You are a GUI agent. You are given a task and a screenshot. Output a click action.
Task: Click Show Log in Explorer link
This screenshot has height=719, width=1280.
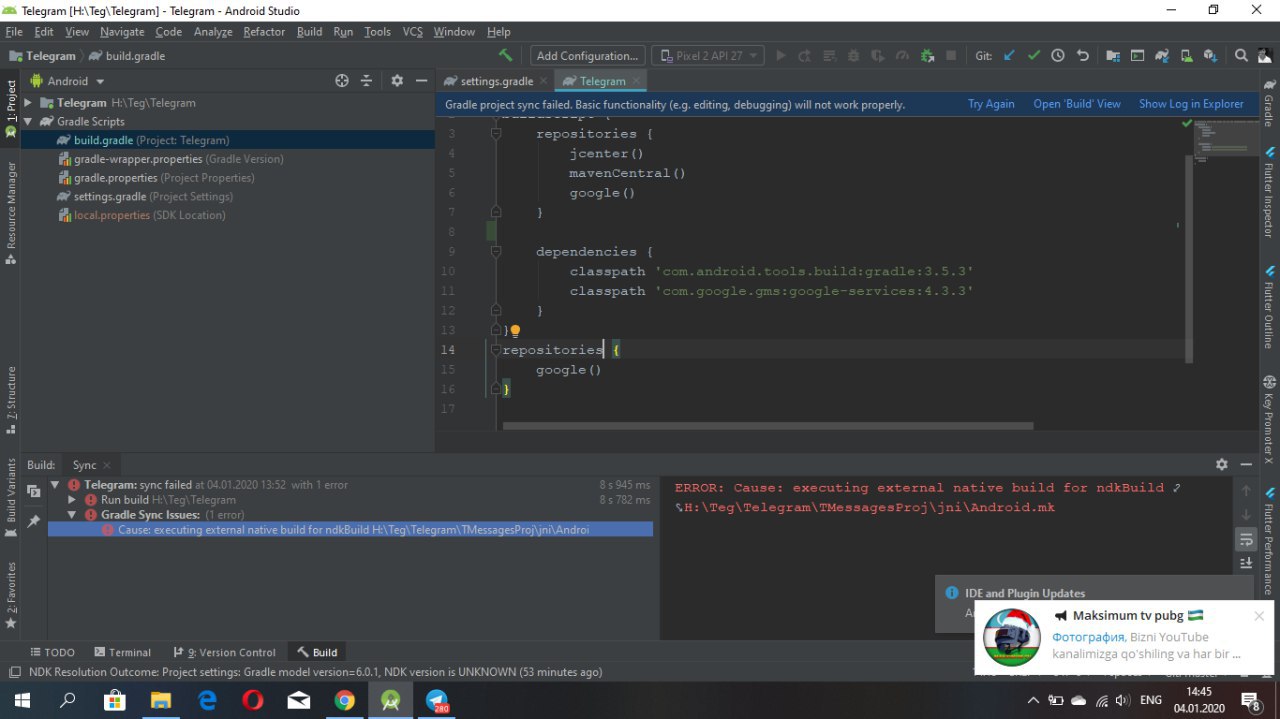click(1191, 104)
